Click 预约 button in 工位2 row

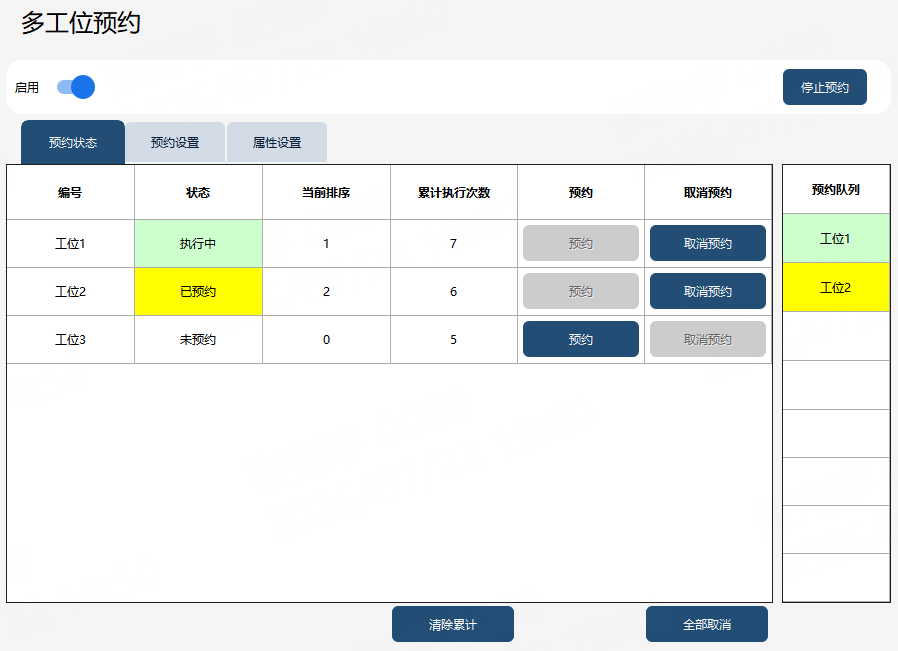(581, 291)
